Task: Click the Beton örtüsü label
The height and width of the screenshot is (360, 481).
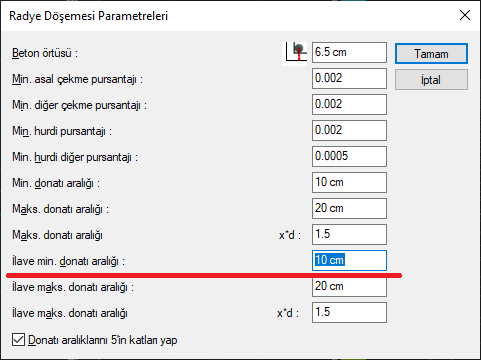Action: click(45, 53)
